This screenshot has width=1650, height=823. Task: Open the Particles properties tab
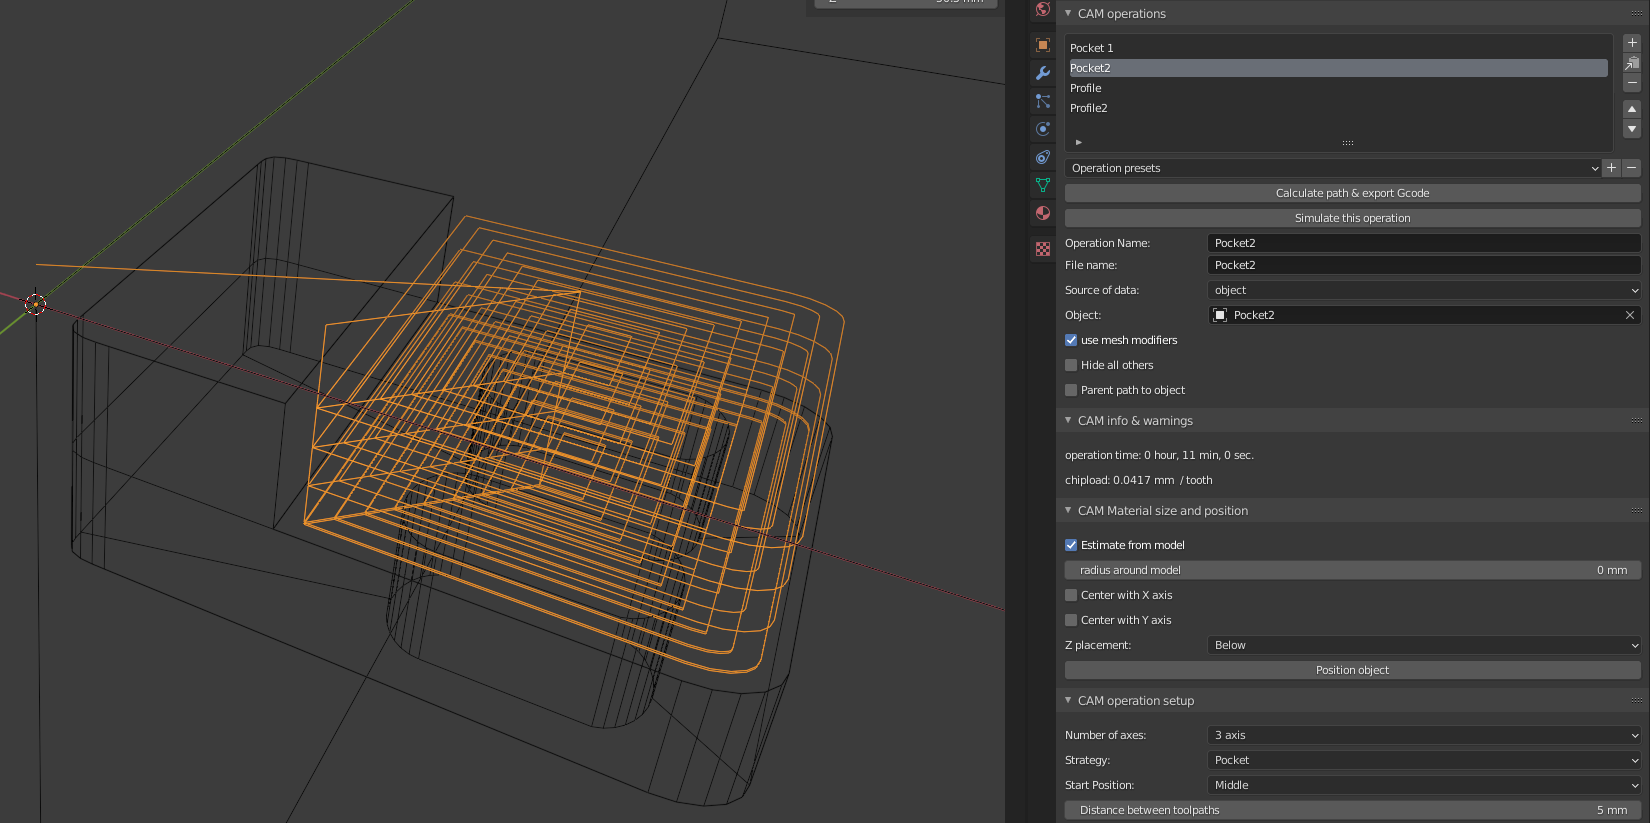(x=1043, y=101)
